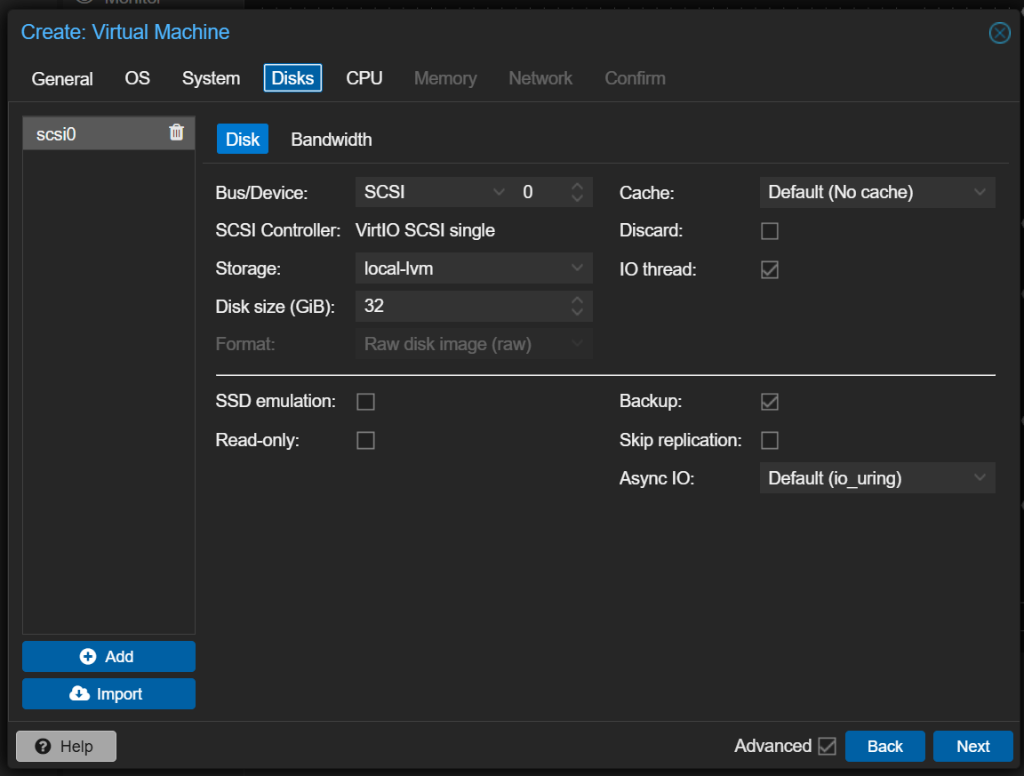The image size is (1024, 776).
Task: Toggle the Advanced options checkbox
Action: click(827, 746)
